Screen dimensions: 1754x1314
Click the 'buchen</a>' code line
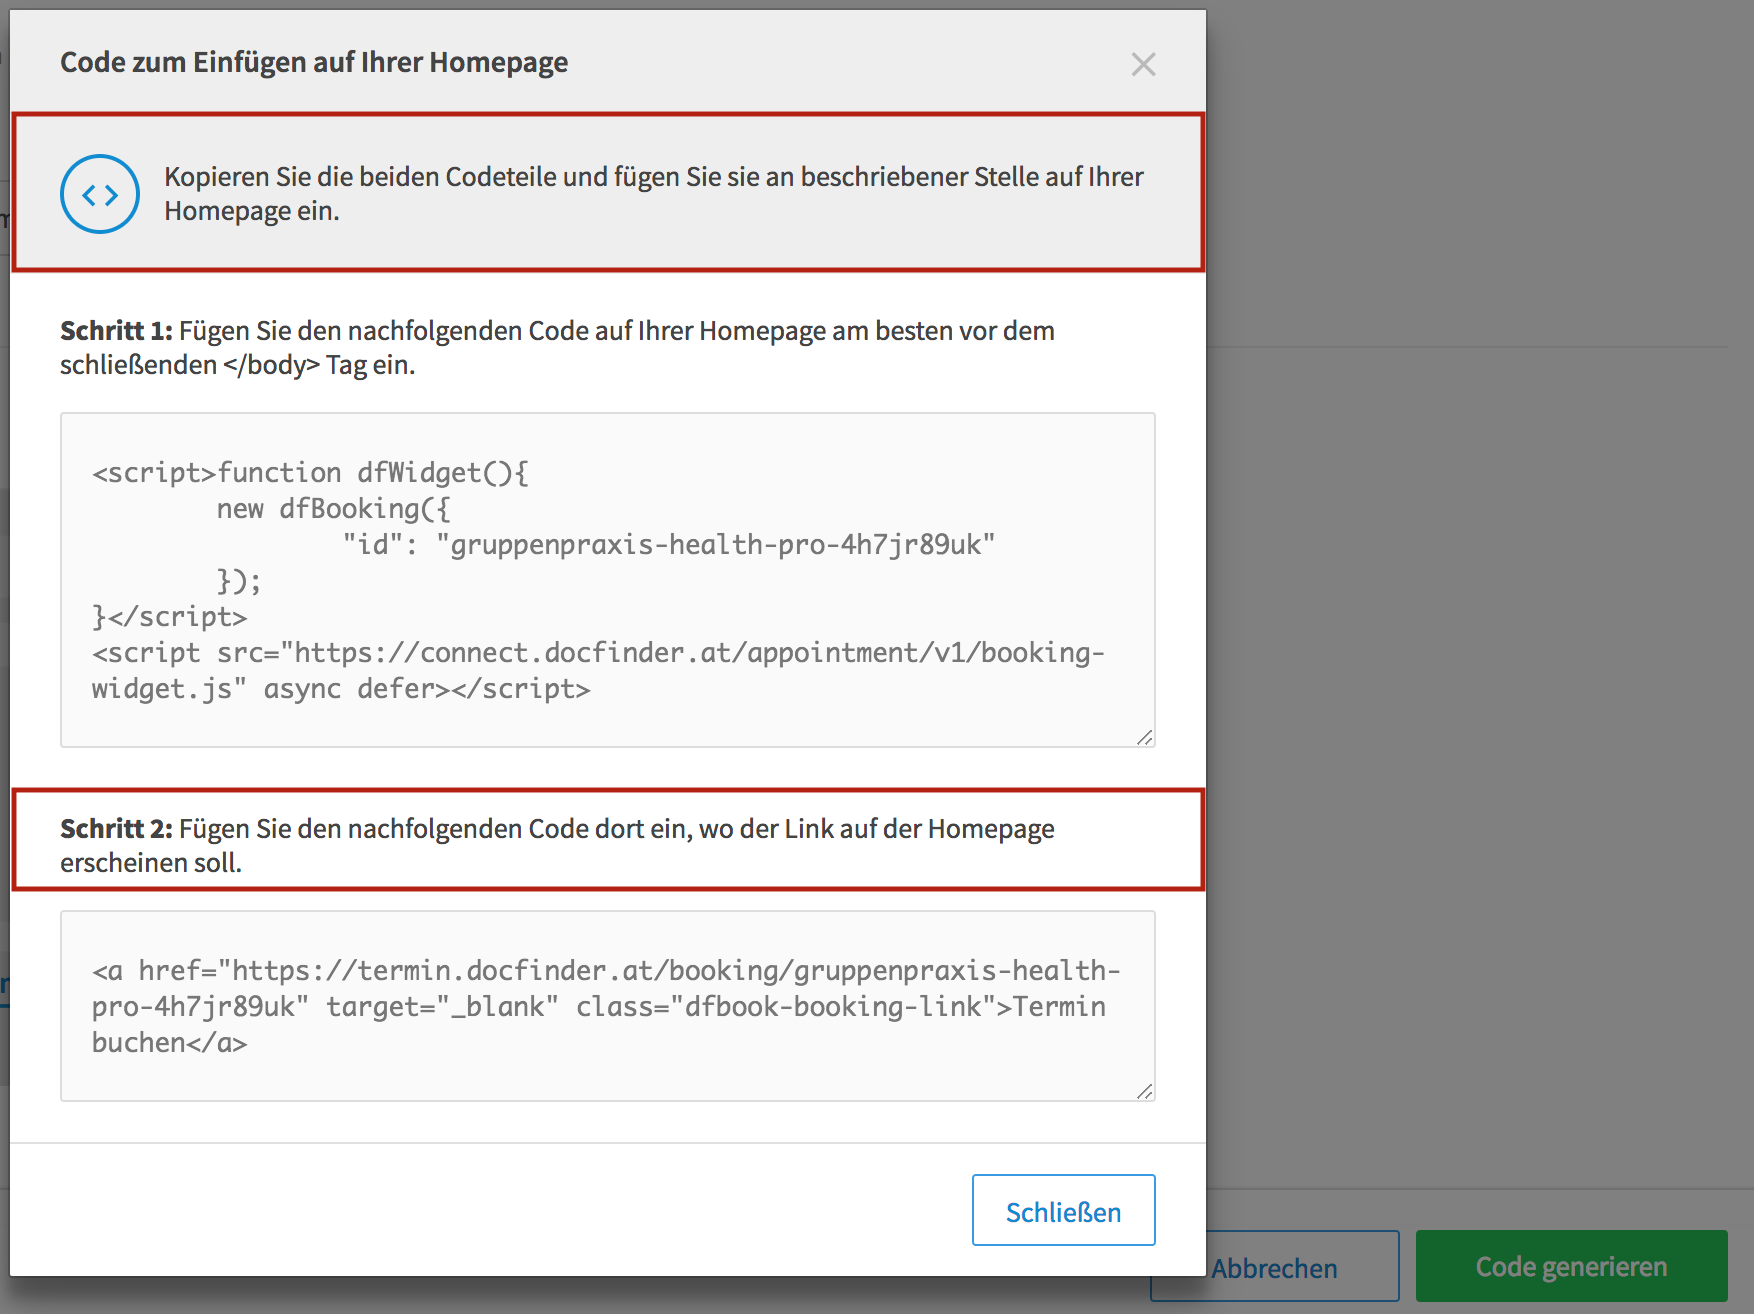[169, 1042]
